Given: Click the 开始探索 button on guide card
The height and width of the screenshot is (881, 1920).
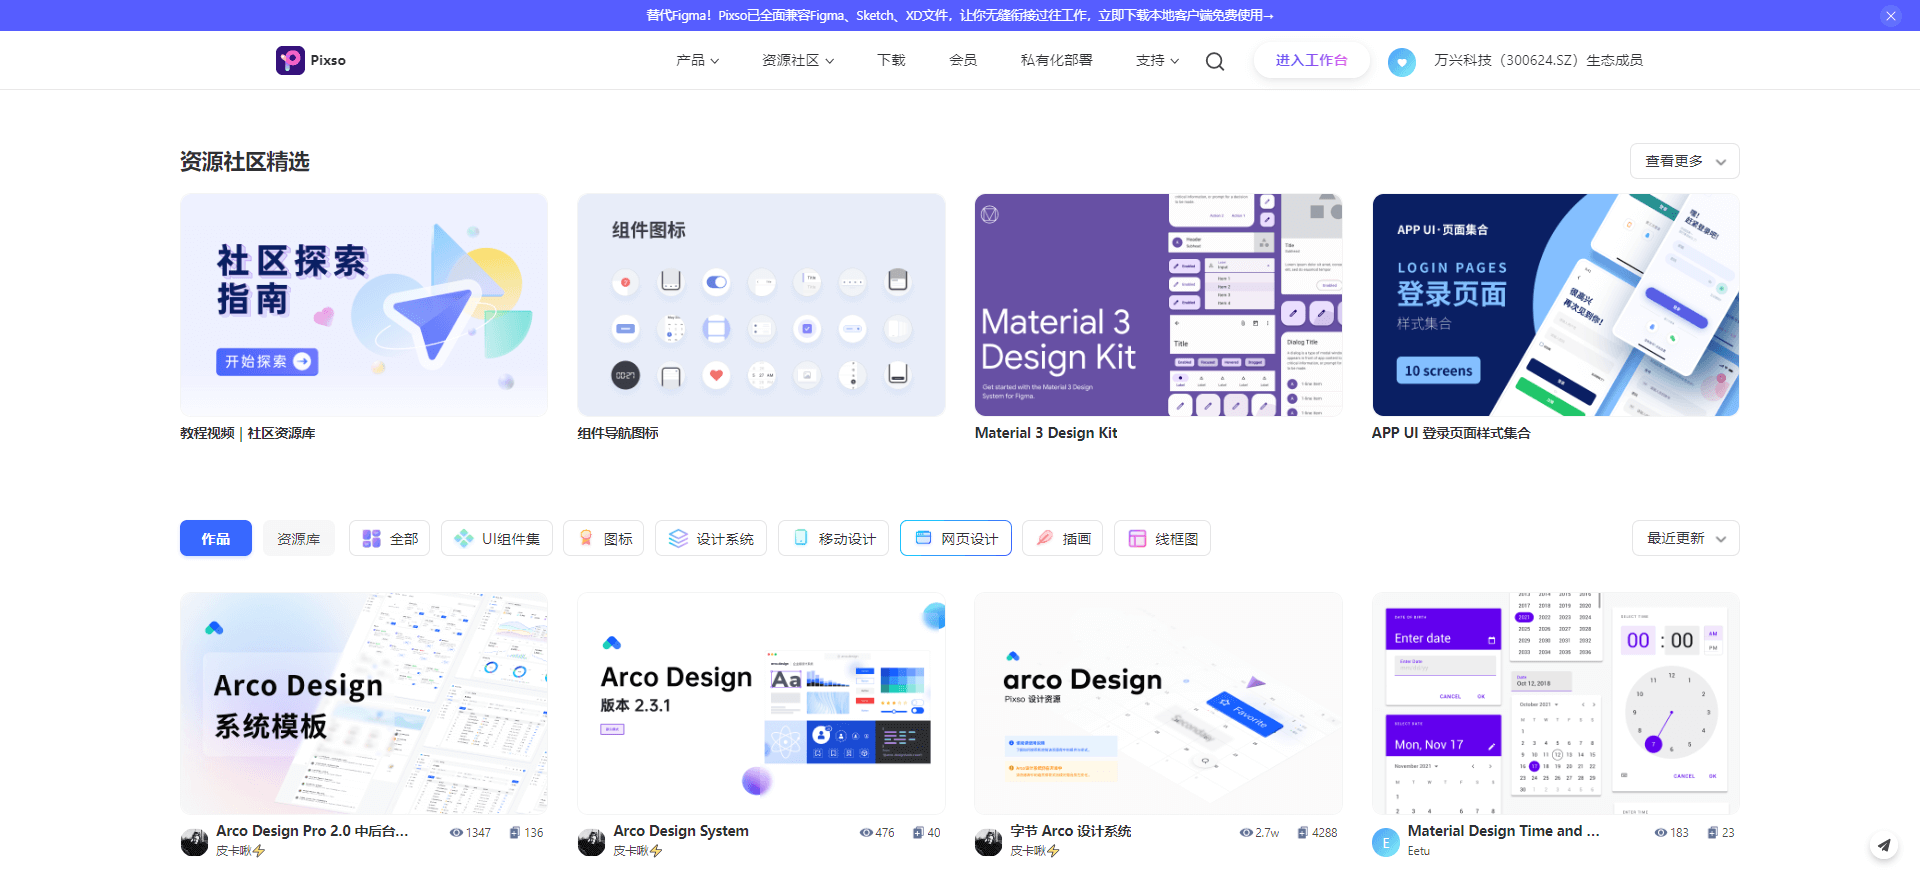Looking at the screenshot, I should coord(267,361).
